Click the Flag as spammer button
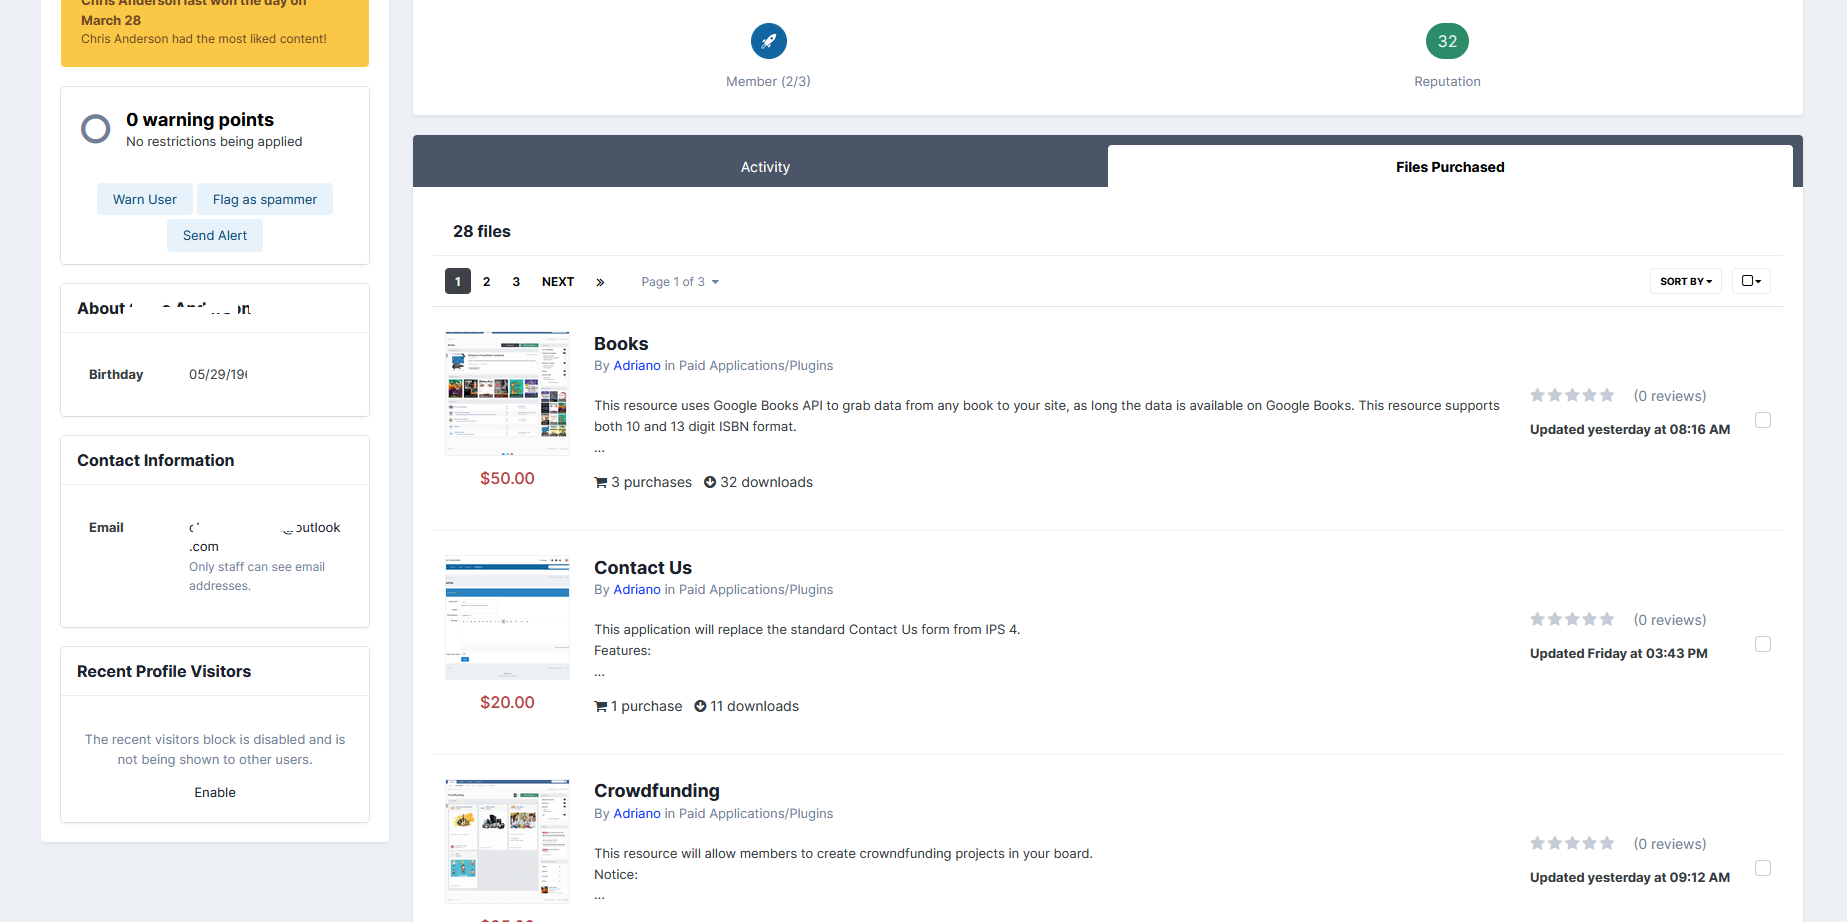Image resolution: width=1847 pixels, height=922 pixels. 265,199
